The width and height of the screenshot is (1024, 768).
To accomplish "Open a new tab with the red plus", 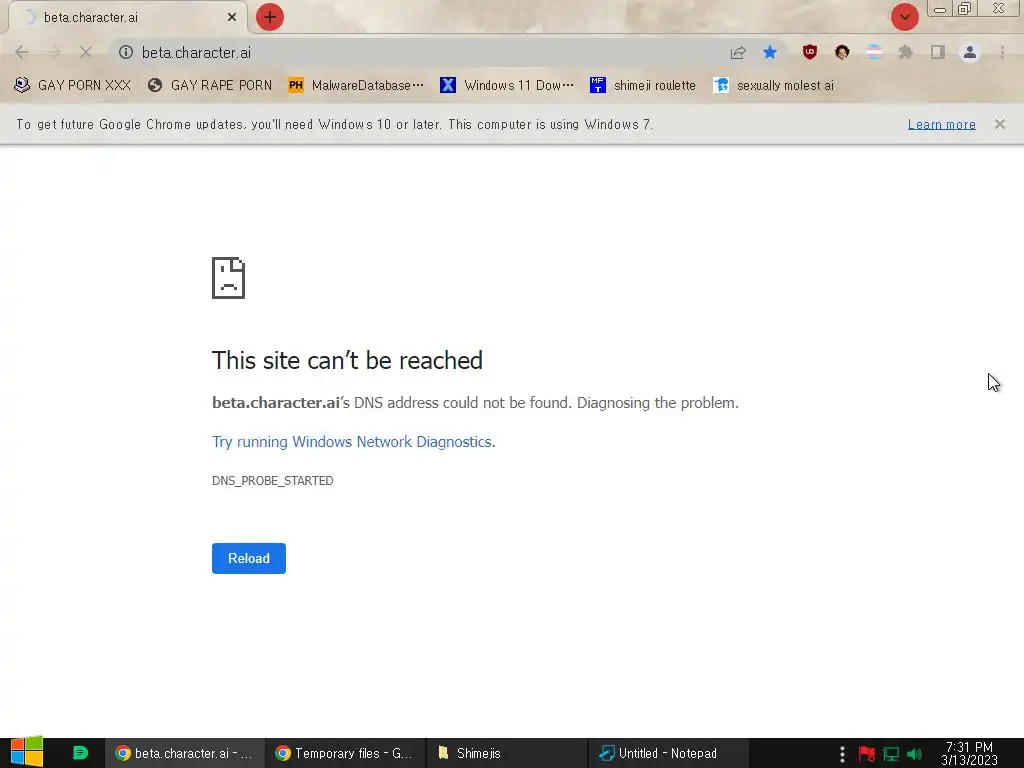I will pos(270,17).
